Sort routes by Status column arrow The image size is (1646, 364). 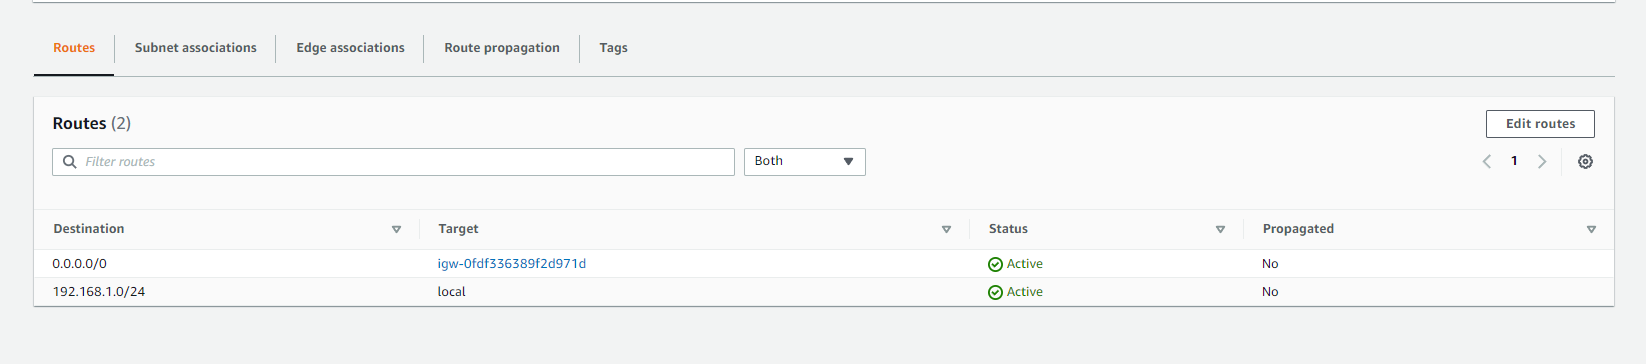tap(1220, 230)
